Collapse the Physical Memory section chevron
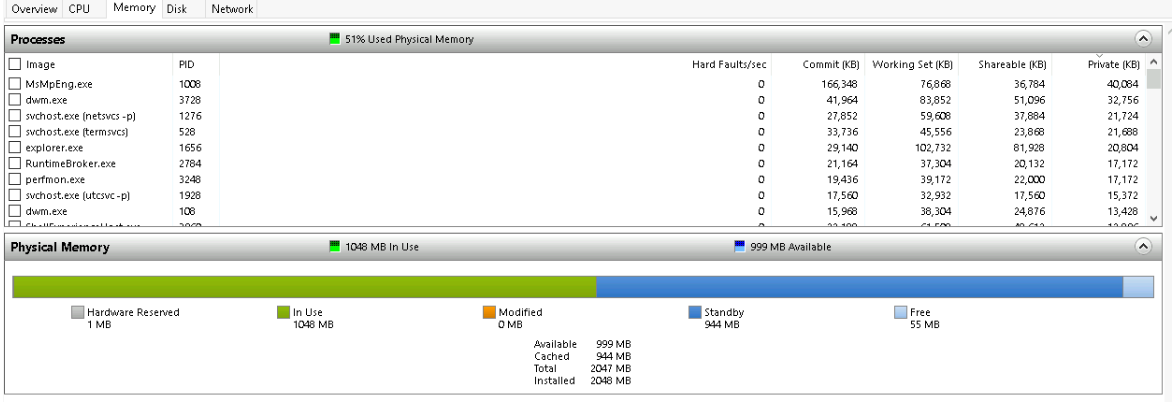The image size is (1172, 406). (1143, 246)
